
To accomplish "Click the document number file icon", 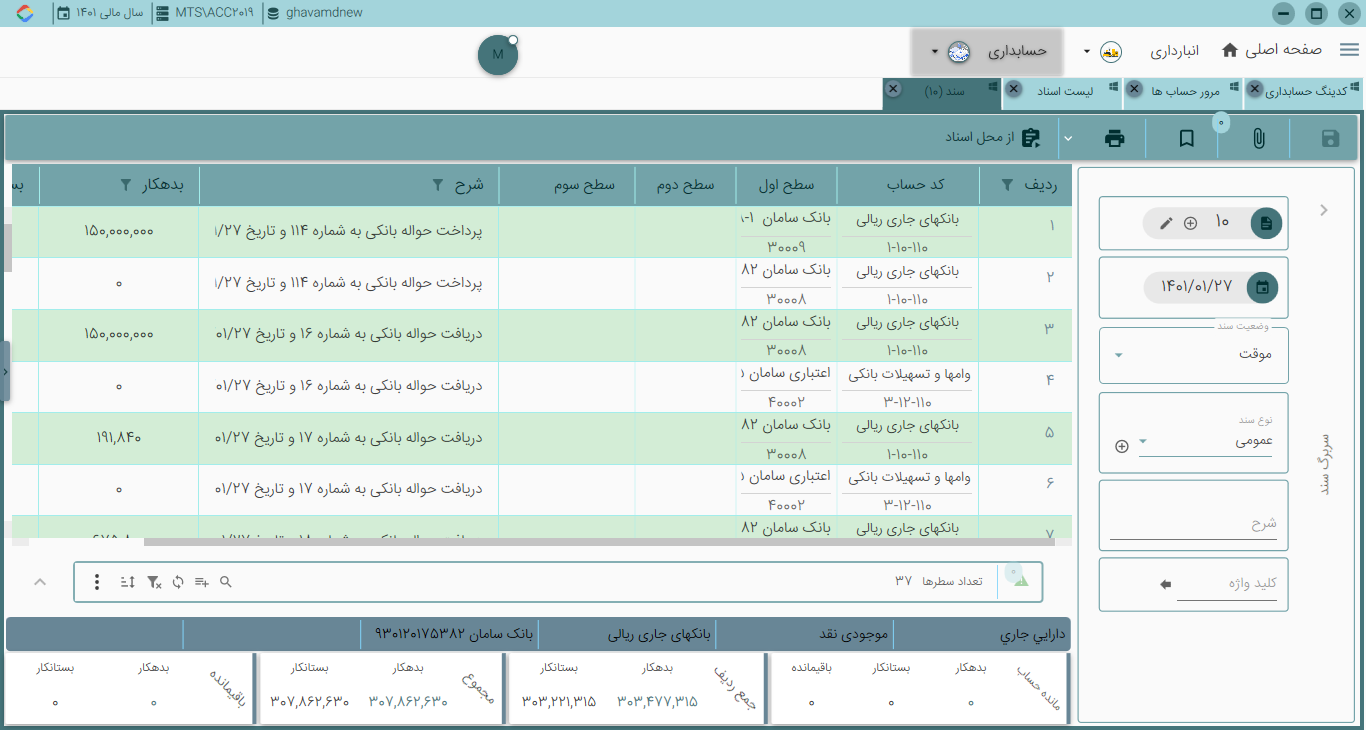I will [x=1266, y=223].
